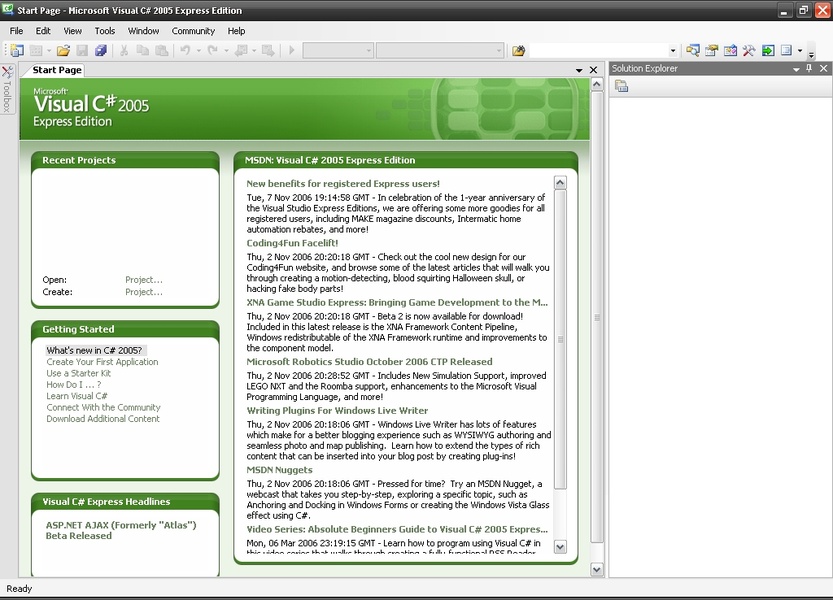Click the Save All toolbar icon

coord(101,50)
